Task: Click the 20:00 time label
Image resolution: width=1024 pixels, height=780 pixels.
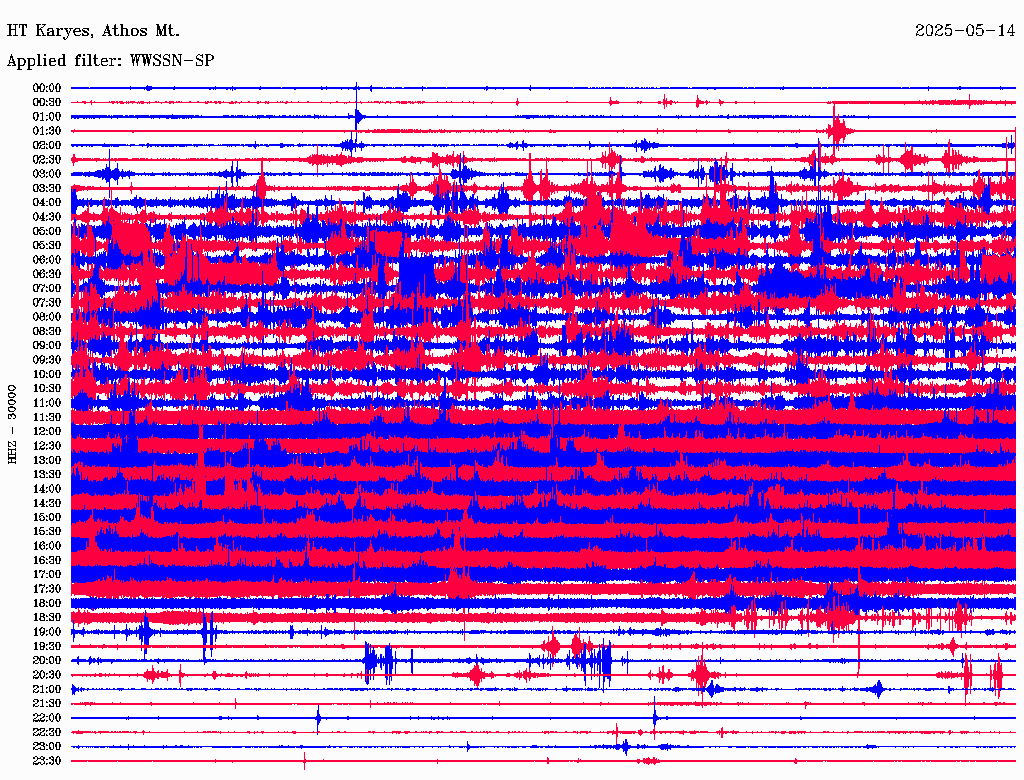Action: tap(47, 661)
